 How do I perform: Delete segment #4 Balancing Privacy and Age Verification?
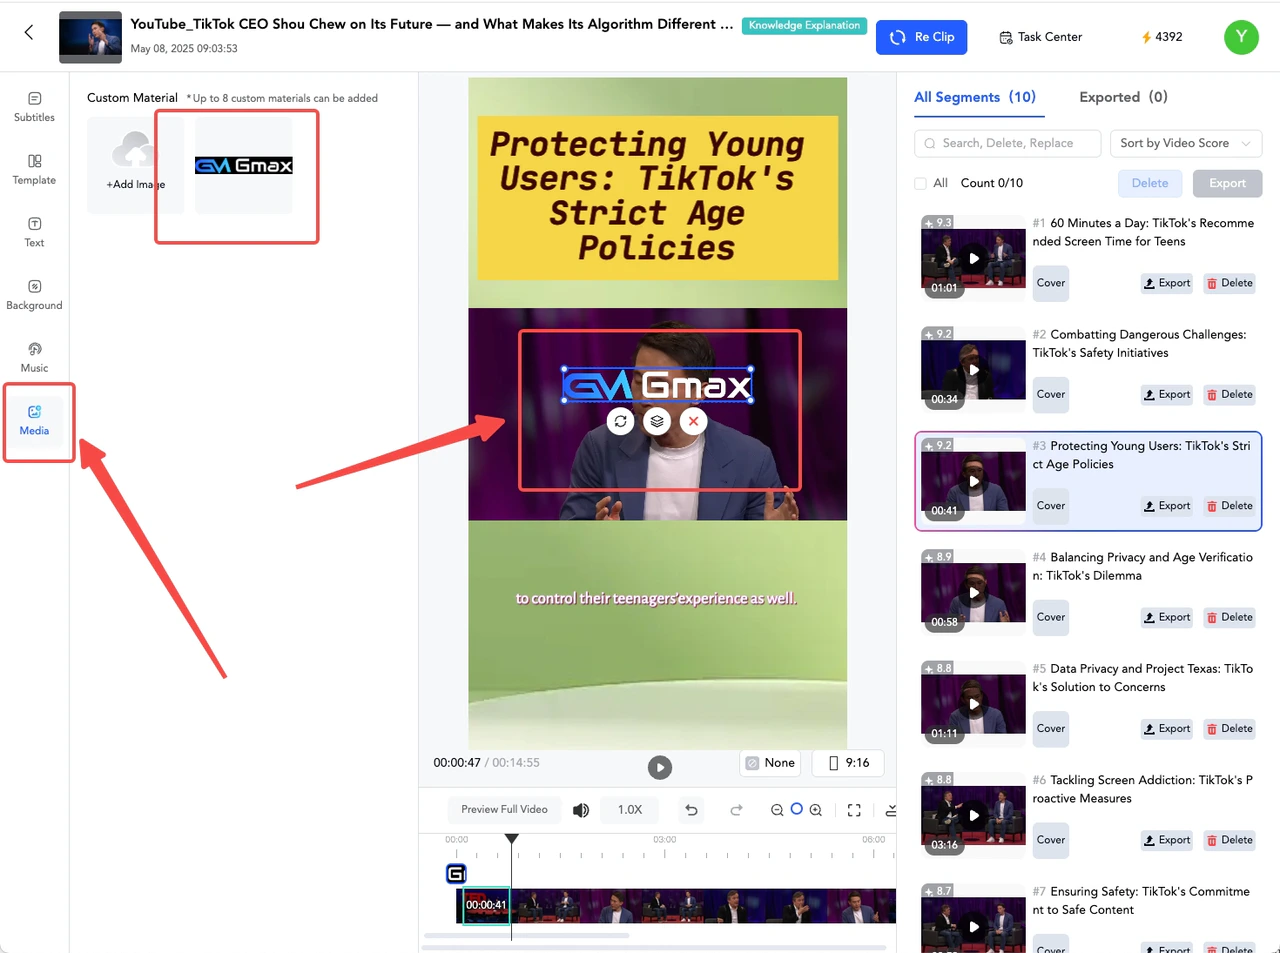pos(1229,617)
